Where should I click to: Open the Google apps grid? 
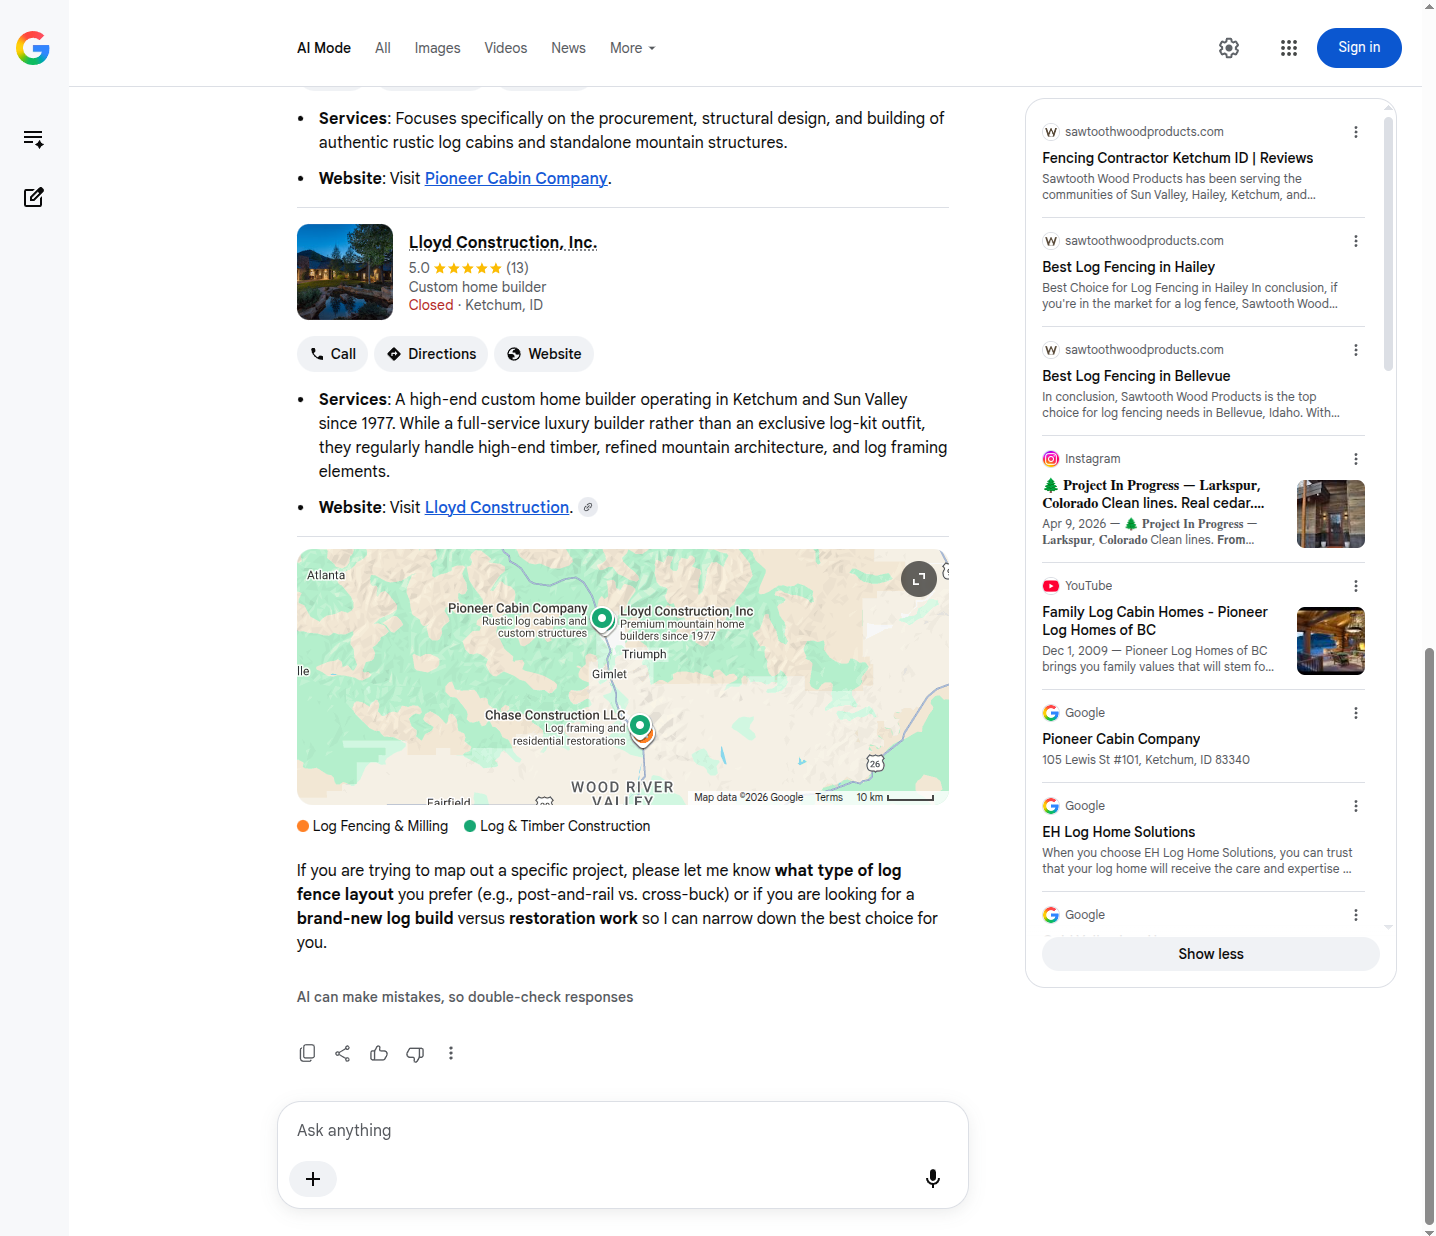(x=1289, y=48)
